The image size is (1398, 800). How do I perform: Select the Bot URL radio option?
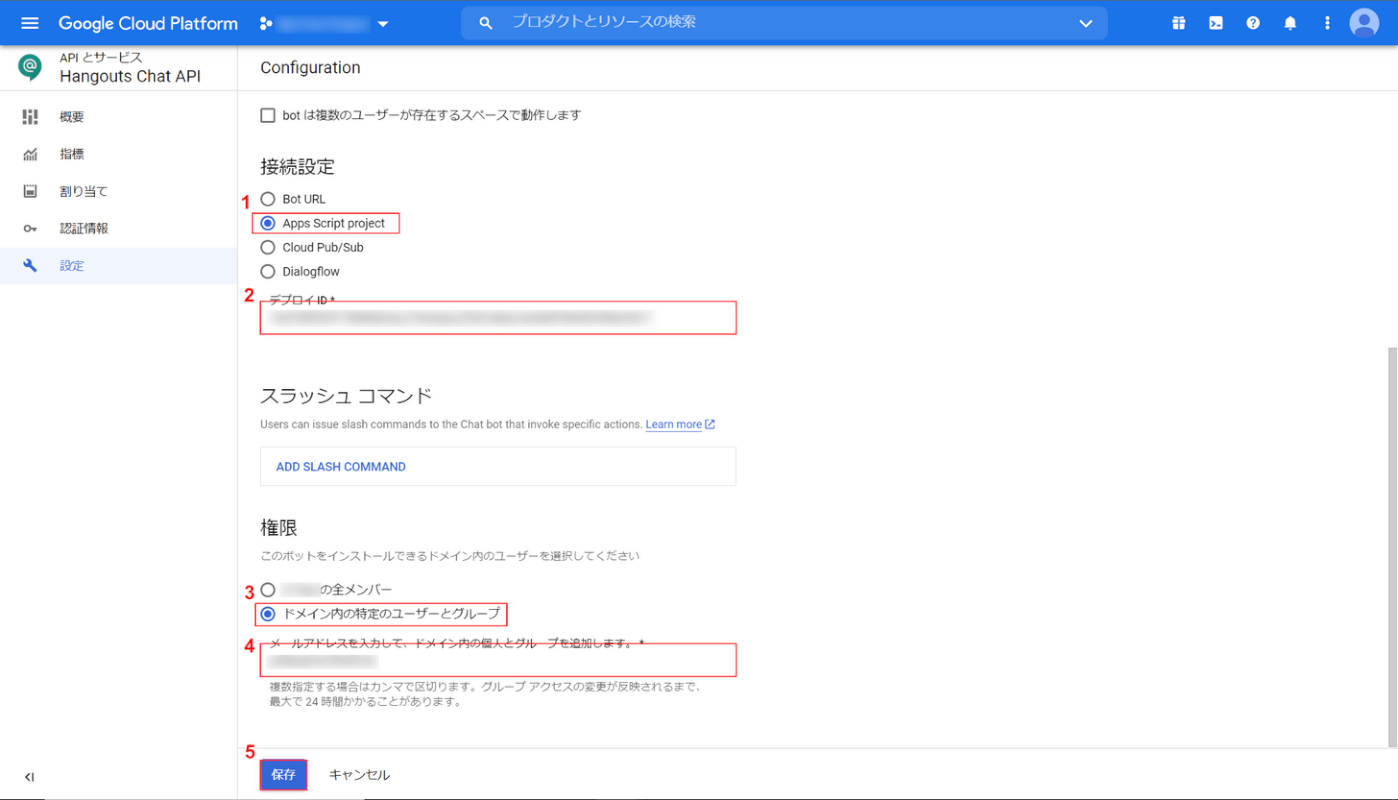(267, 199)
